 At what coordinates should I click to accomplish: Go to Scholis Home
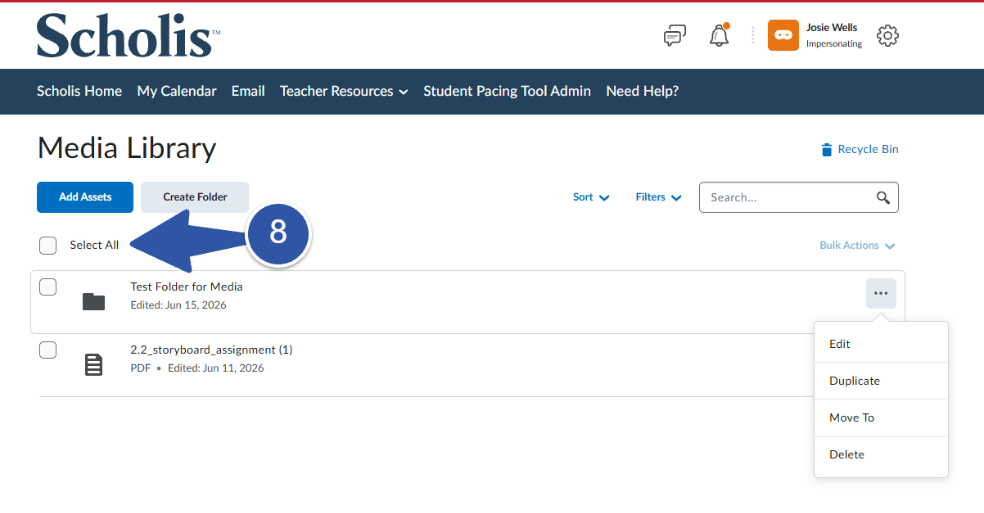click(79, 91)
